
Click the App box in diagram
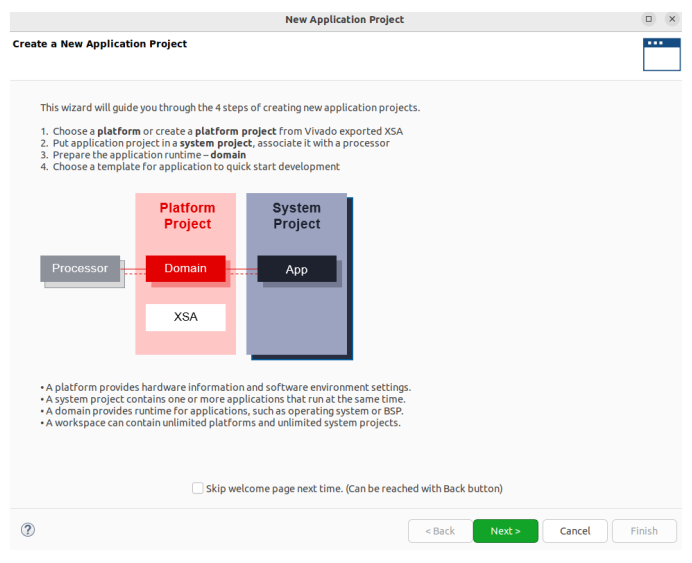tap(297, 269)
